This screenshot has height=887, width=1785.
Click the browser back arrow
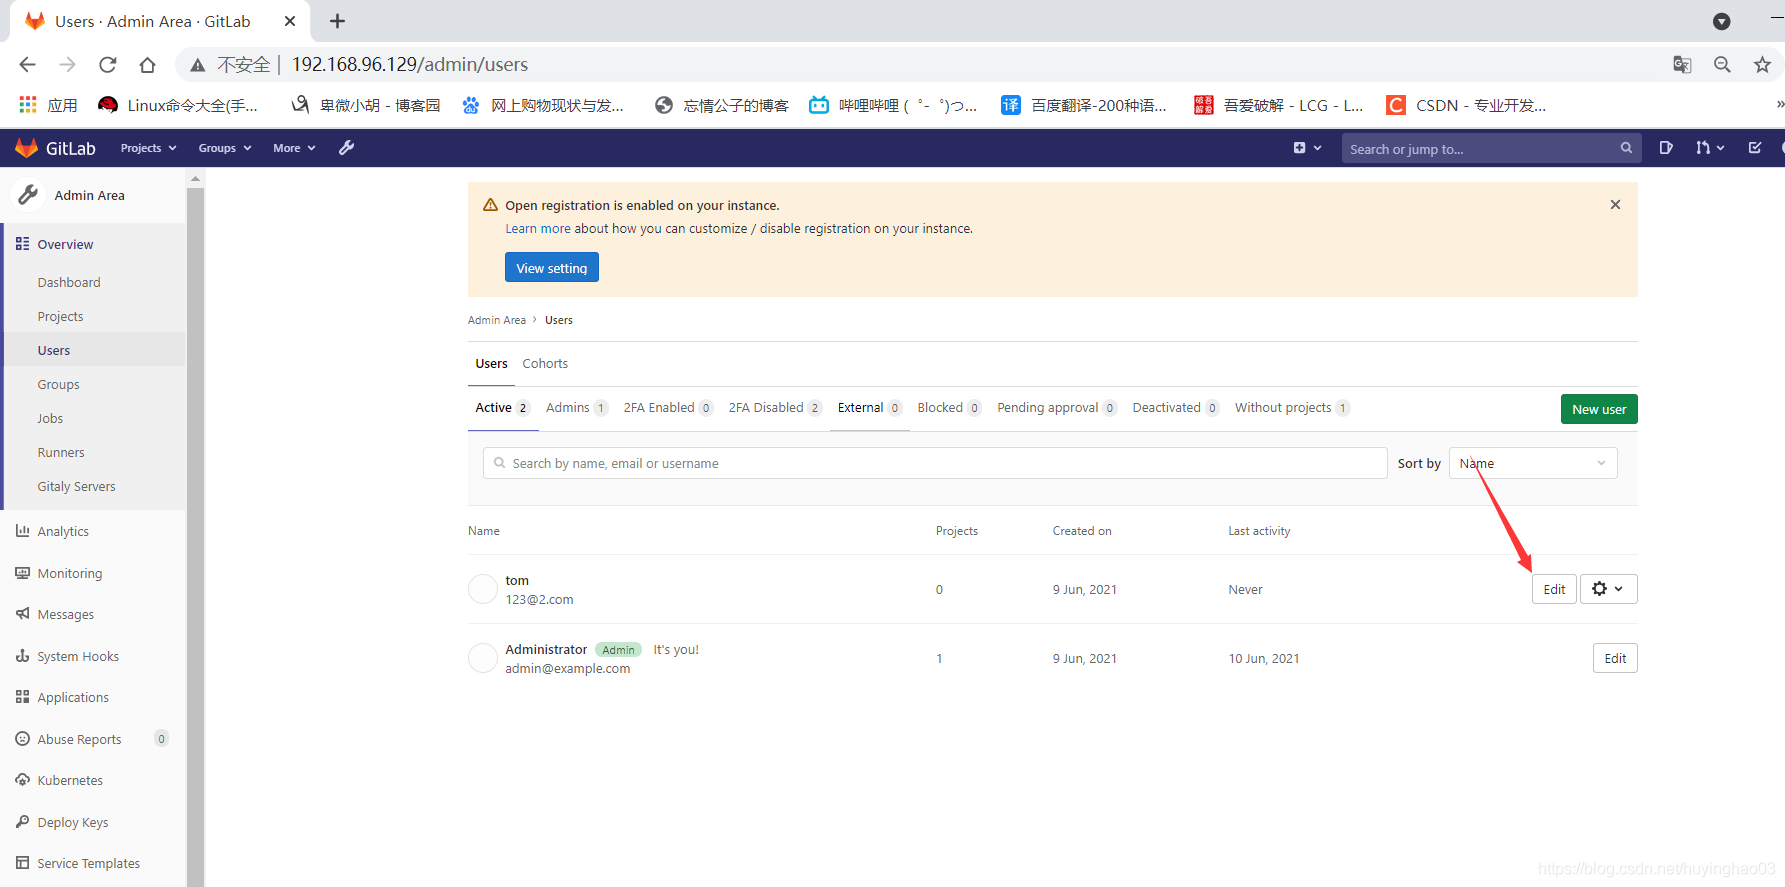point(27,65)
